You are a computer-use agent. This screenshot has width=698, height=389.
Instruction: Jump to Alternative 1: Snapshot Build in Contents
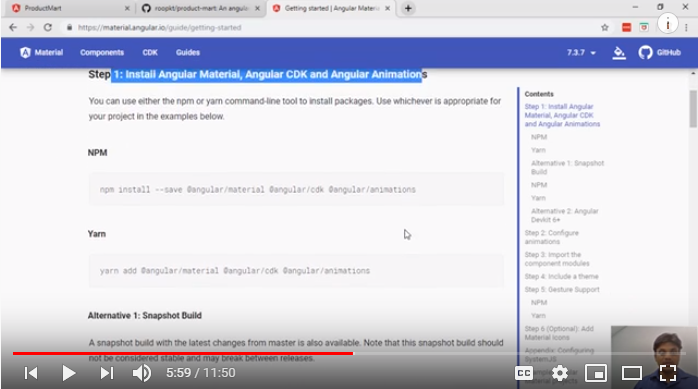pyautogui.click(x=567, y=167)
